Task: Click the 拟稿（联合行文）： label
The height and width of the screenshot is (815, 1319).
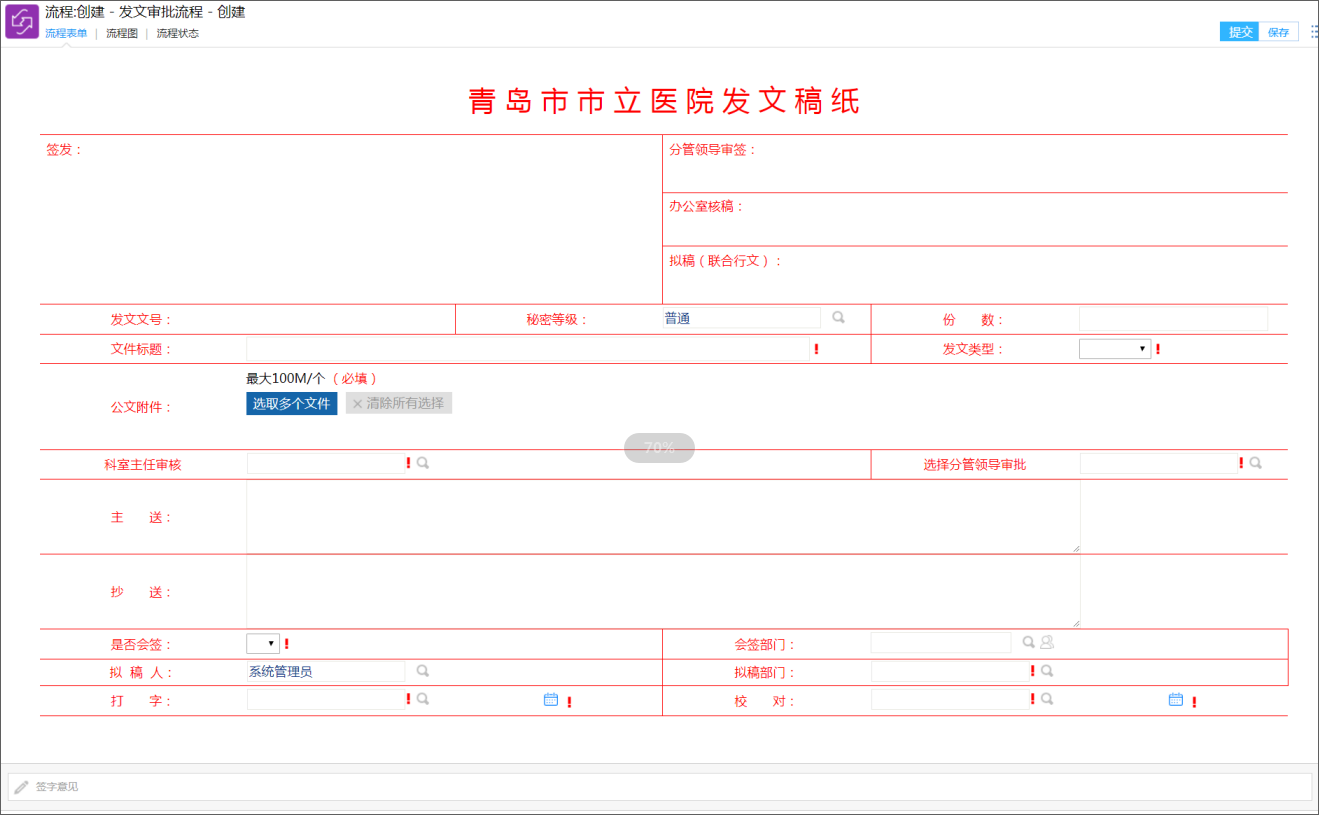Action: [725, 260]
